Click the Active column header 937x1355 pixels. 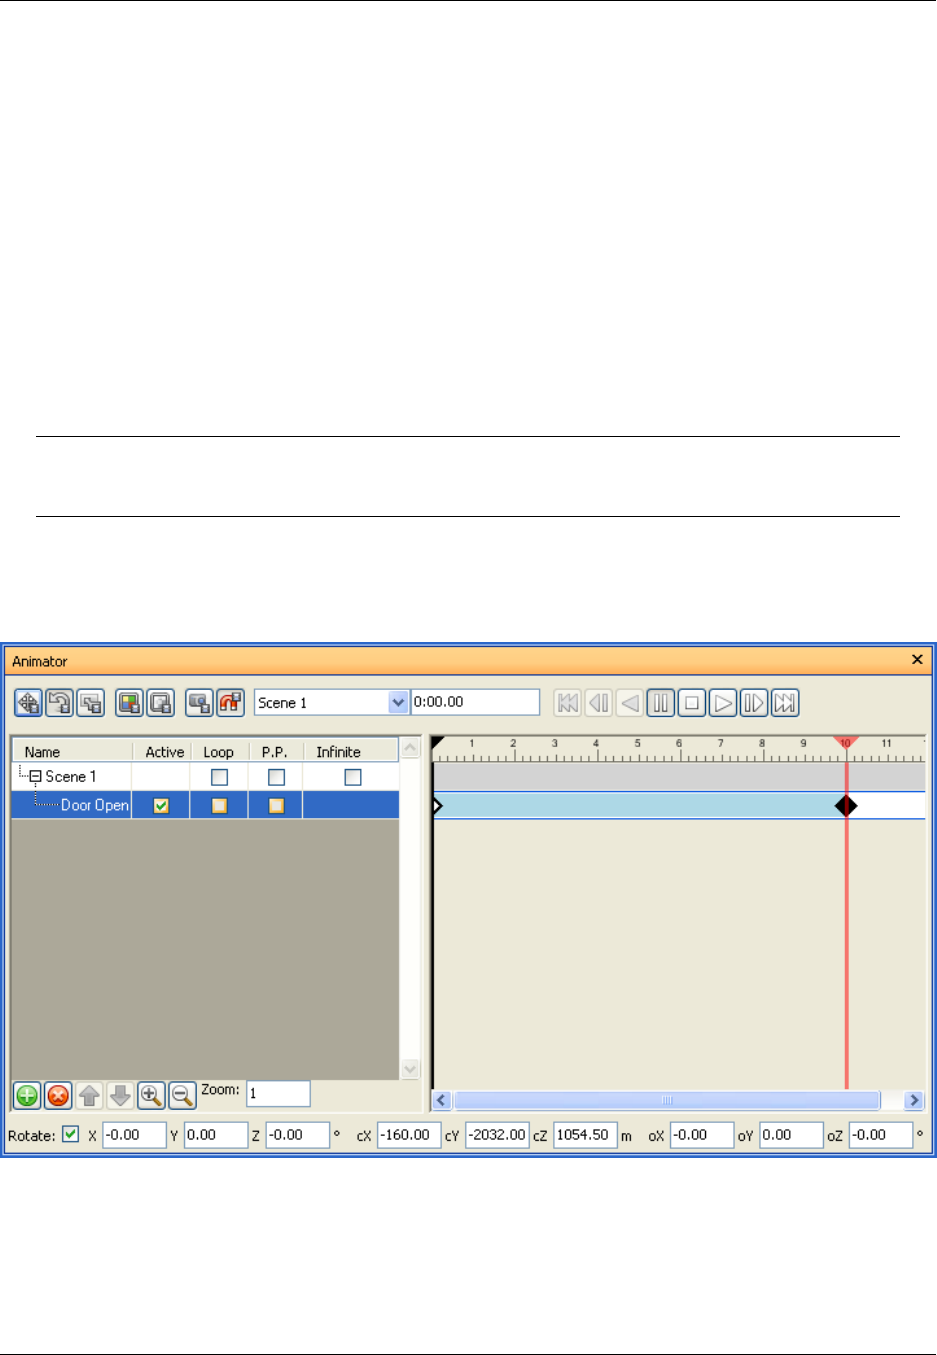[x=161, y=751]
